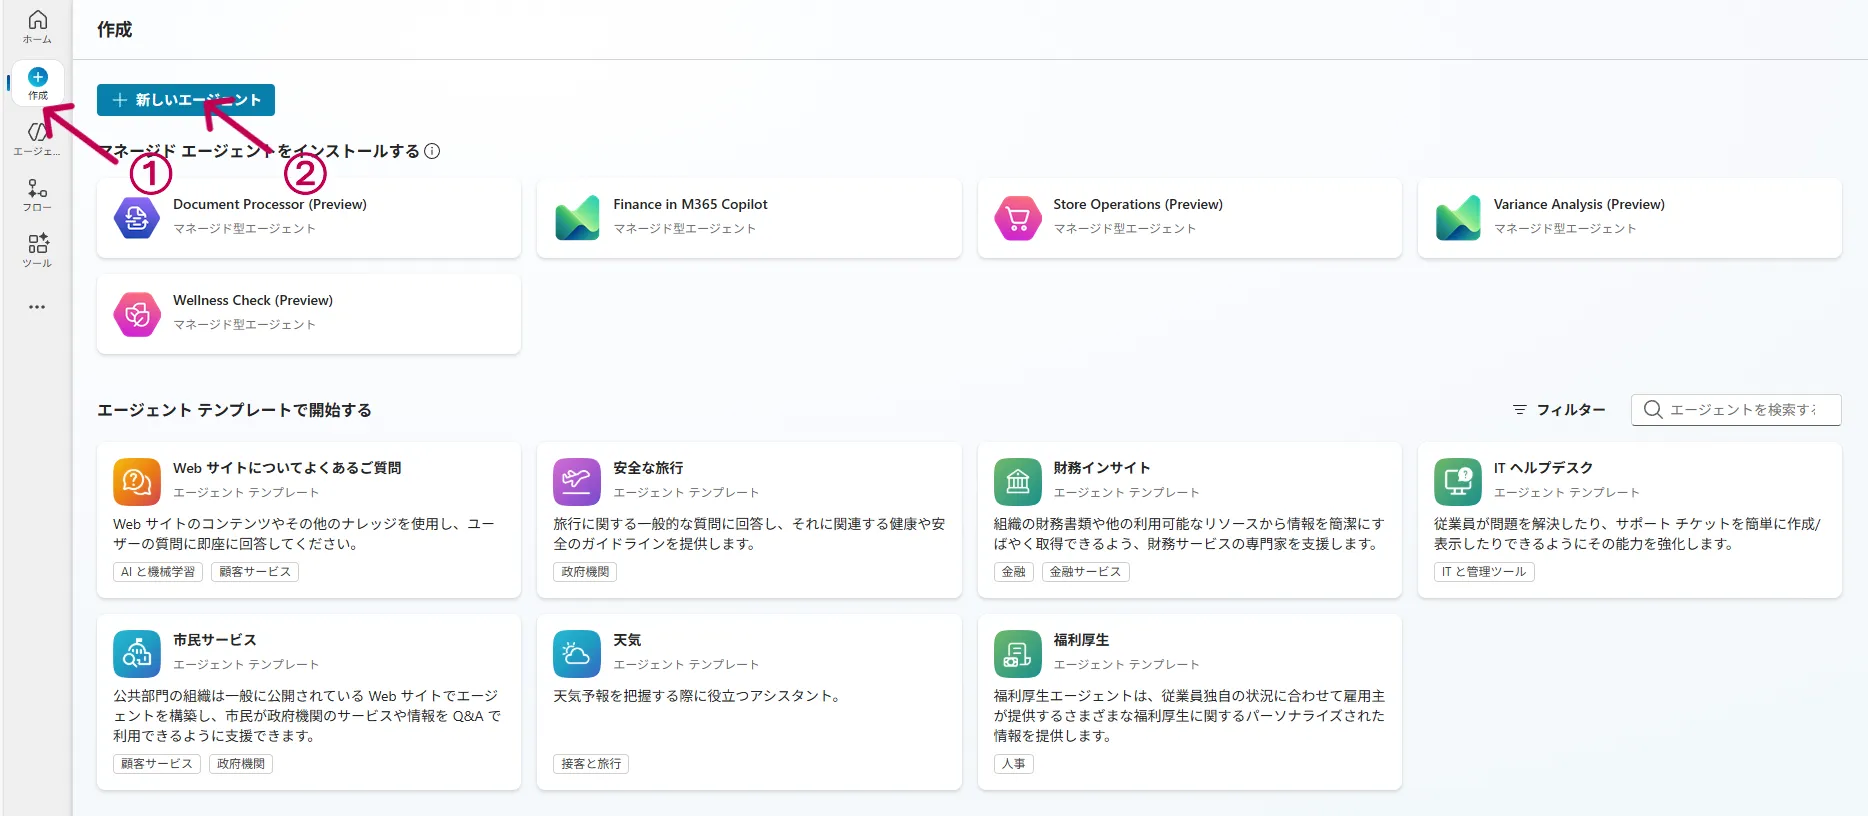
Task: Open the フィルター filter menu
Action: click(x=1558, y=410)
